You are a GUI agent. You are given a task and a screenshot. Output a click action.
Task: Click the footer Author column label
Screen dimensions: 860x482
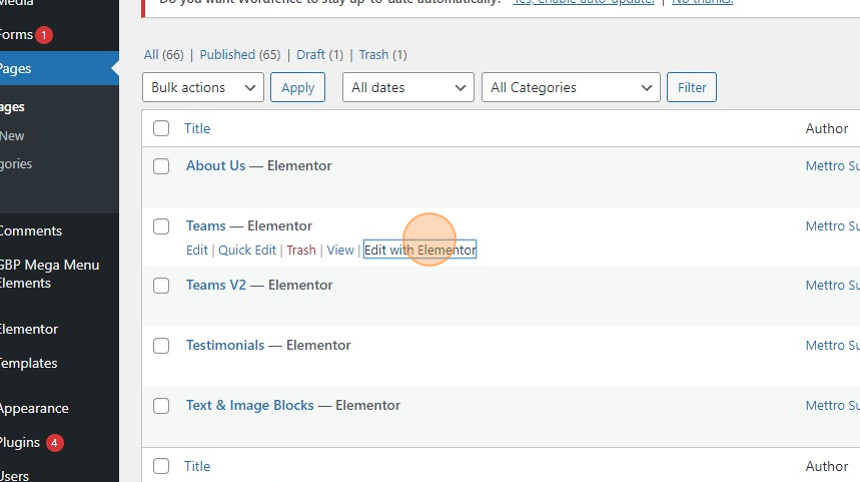point(827,466)
